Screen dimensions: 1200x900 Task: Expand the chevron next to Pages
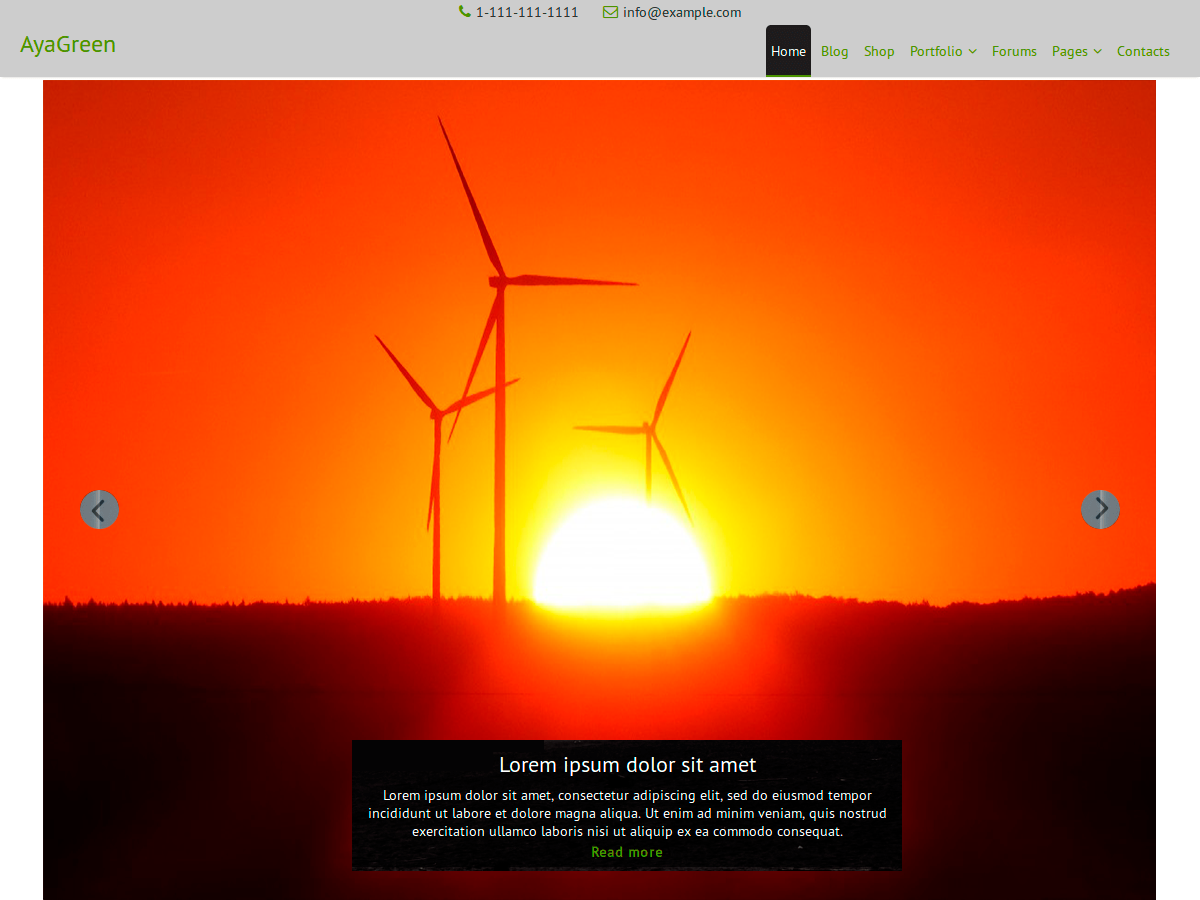pos(1098,52)
